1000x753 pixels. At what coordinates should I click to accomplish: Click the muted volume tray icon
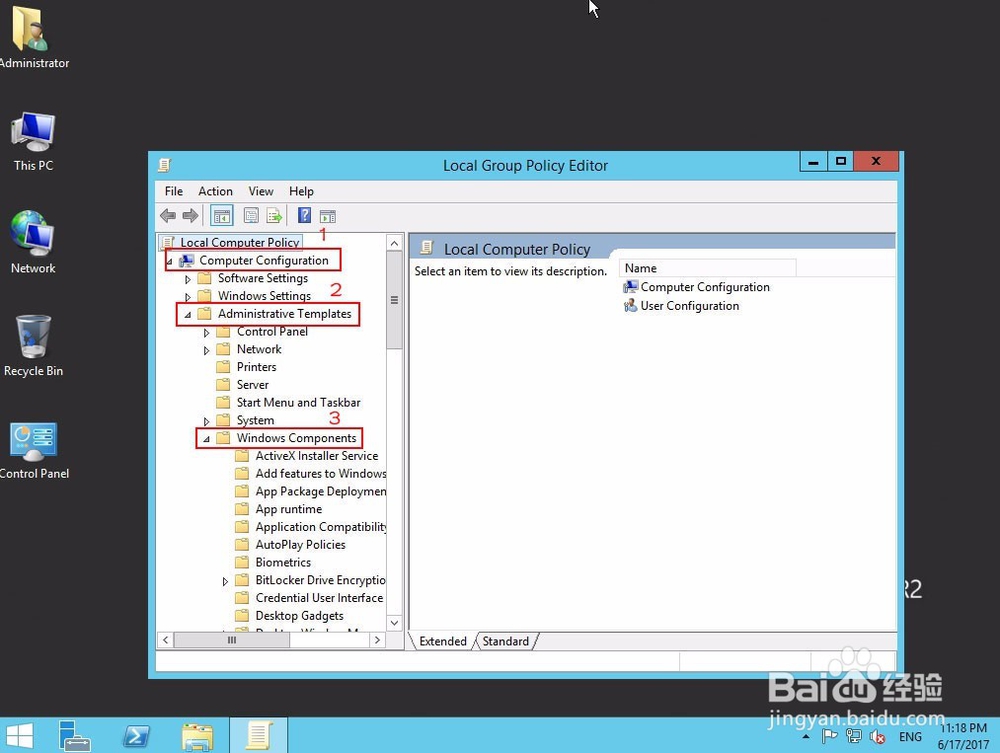(x=878, y=737)
